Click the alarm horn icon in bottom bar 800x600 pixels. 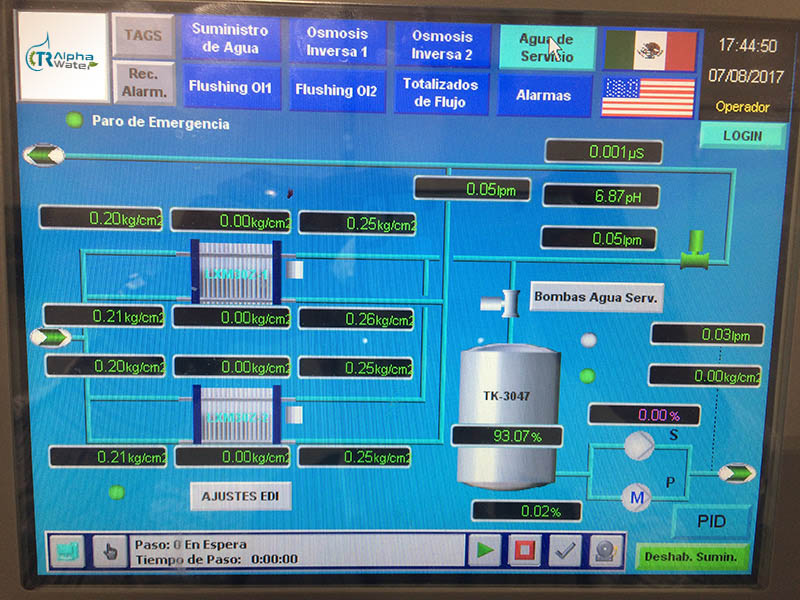[603, 551]
